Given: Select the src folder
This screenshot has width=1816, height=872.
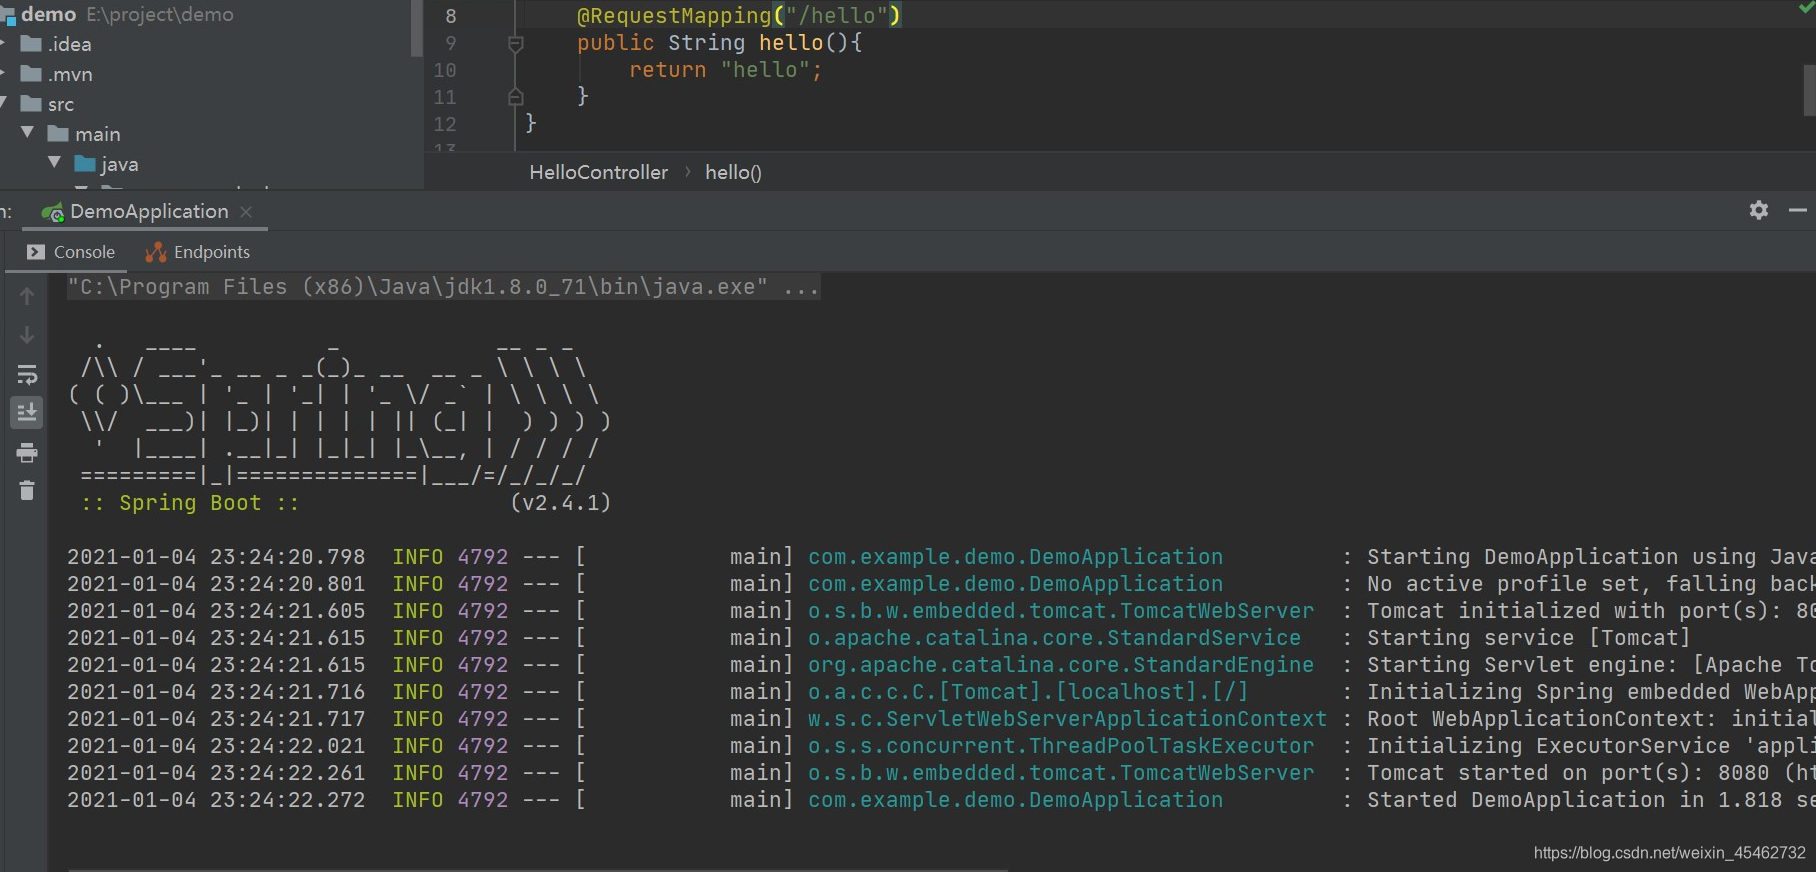Looking at the screenshot, I should click(47, 104).
